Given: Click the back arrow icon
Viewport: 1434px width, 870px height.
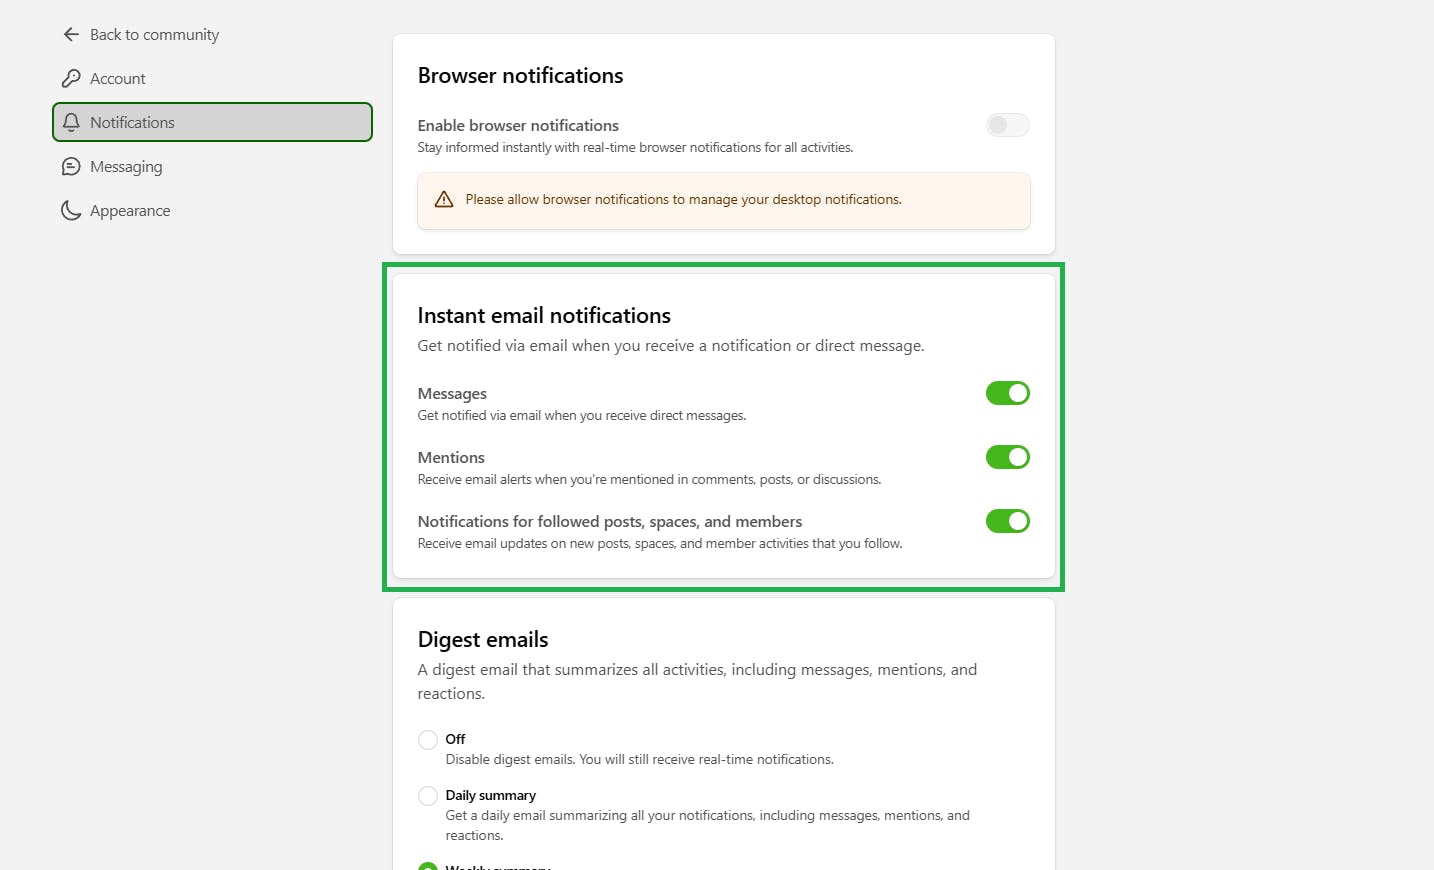Looking at the screenshot, I should point(71,35).
